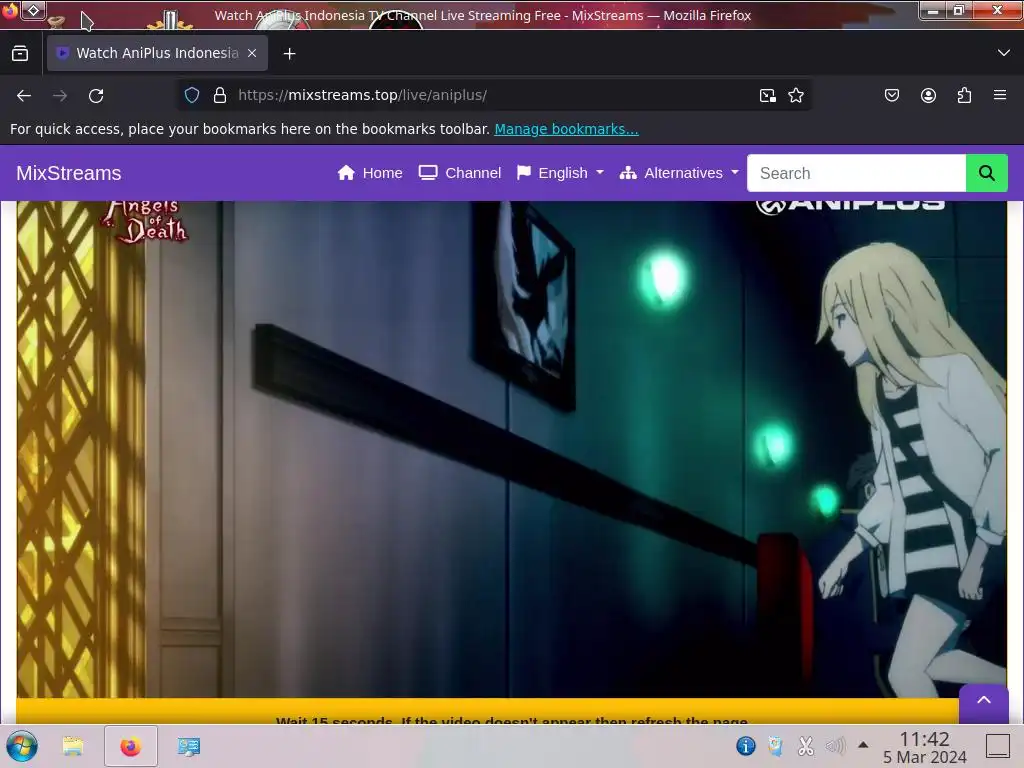
Task: Open the clipboard tray icon
Action: point(775,745)
